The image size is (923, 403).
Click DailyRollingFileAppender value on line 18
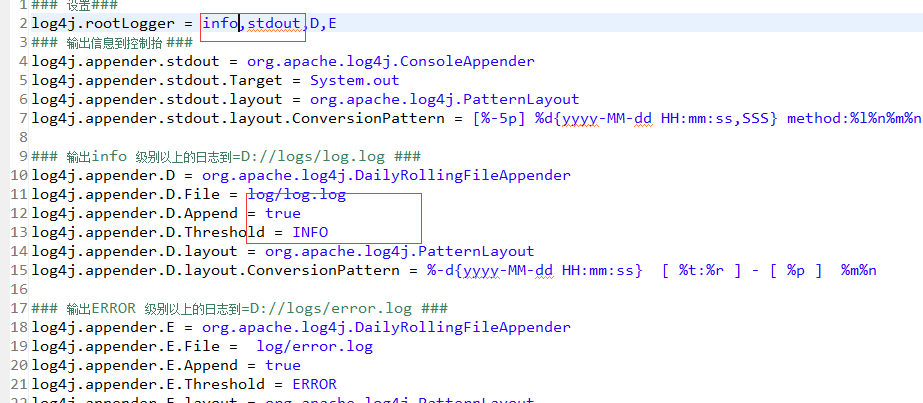pyautogui.click(x=386, y=327)
